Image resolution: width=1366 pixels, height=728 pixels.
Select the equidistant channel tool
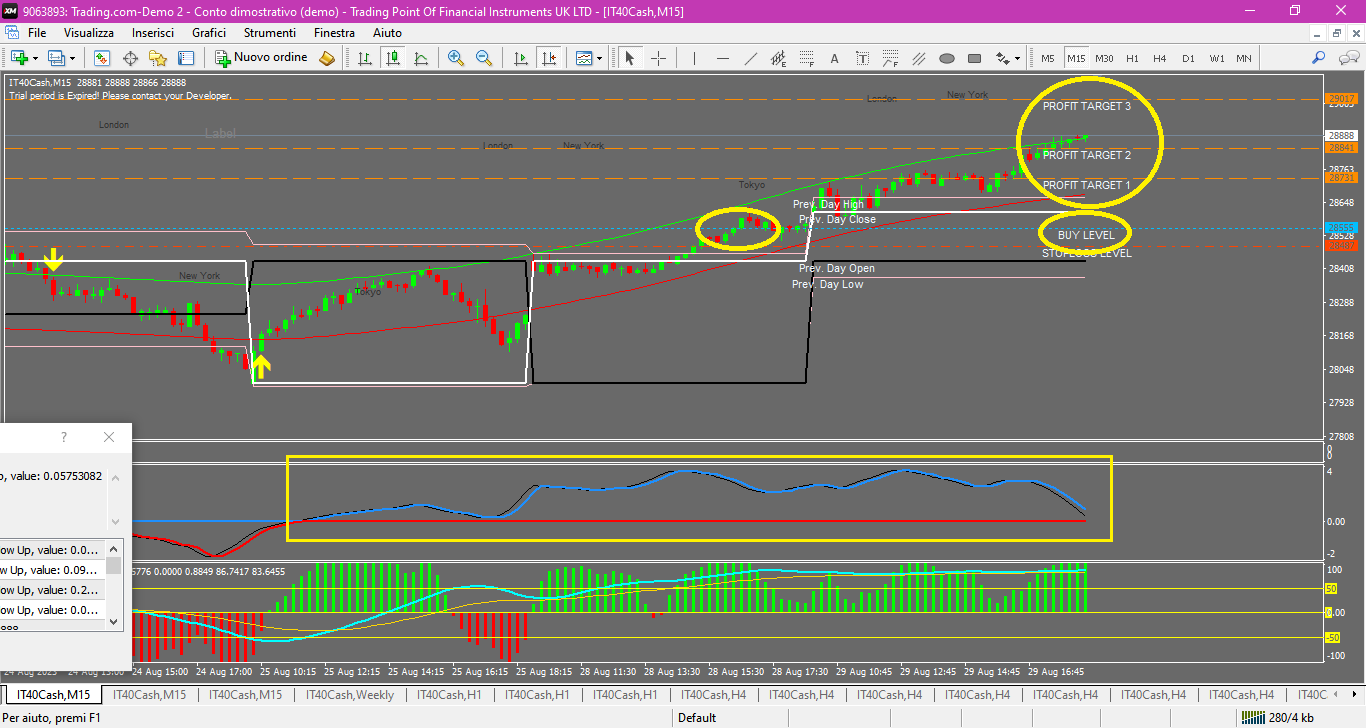click(778, 58)
